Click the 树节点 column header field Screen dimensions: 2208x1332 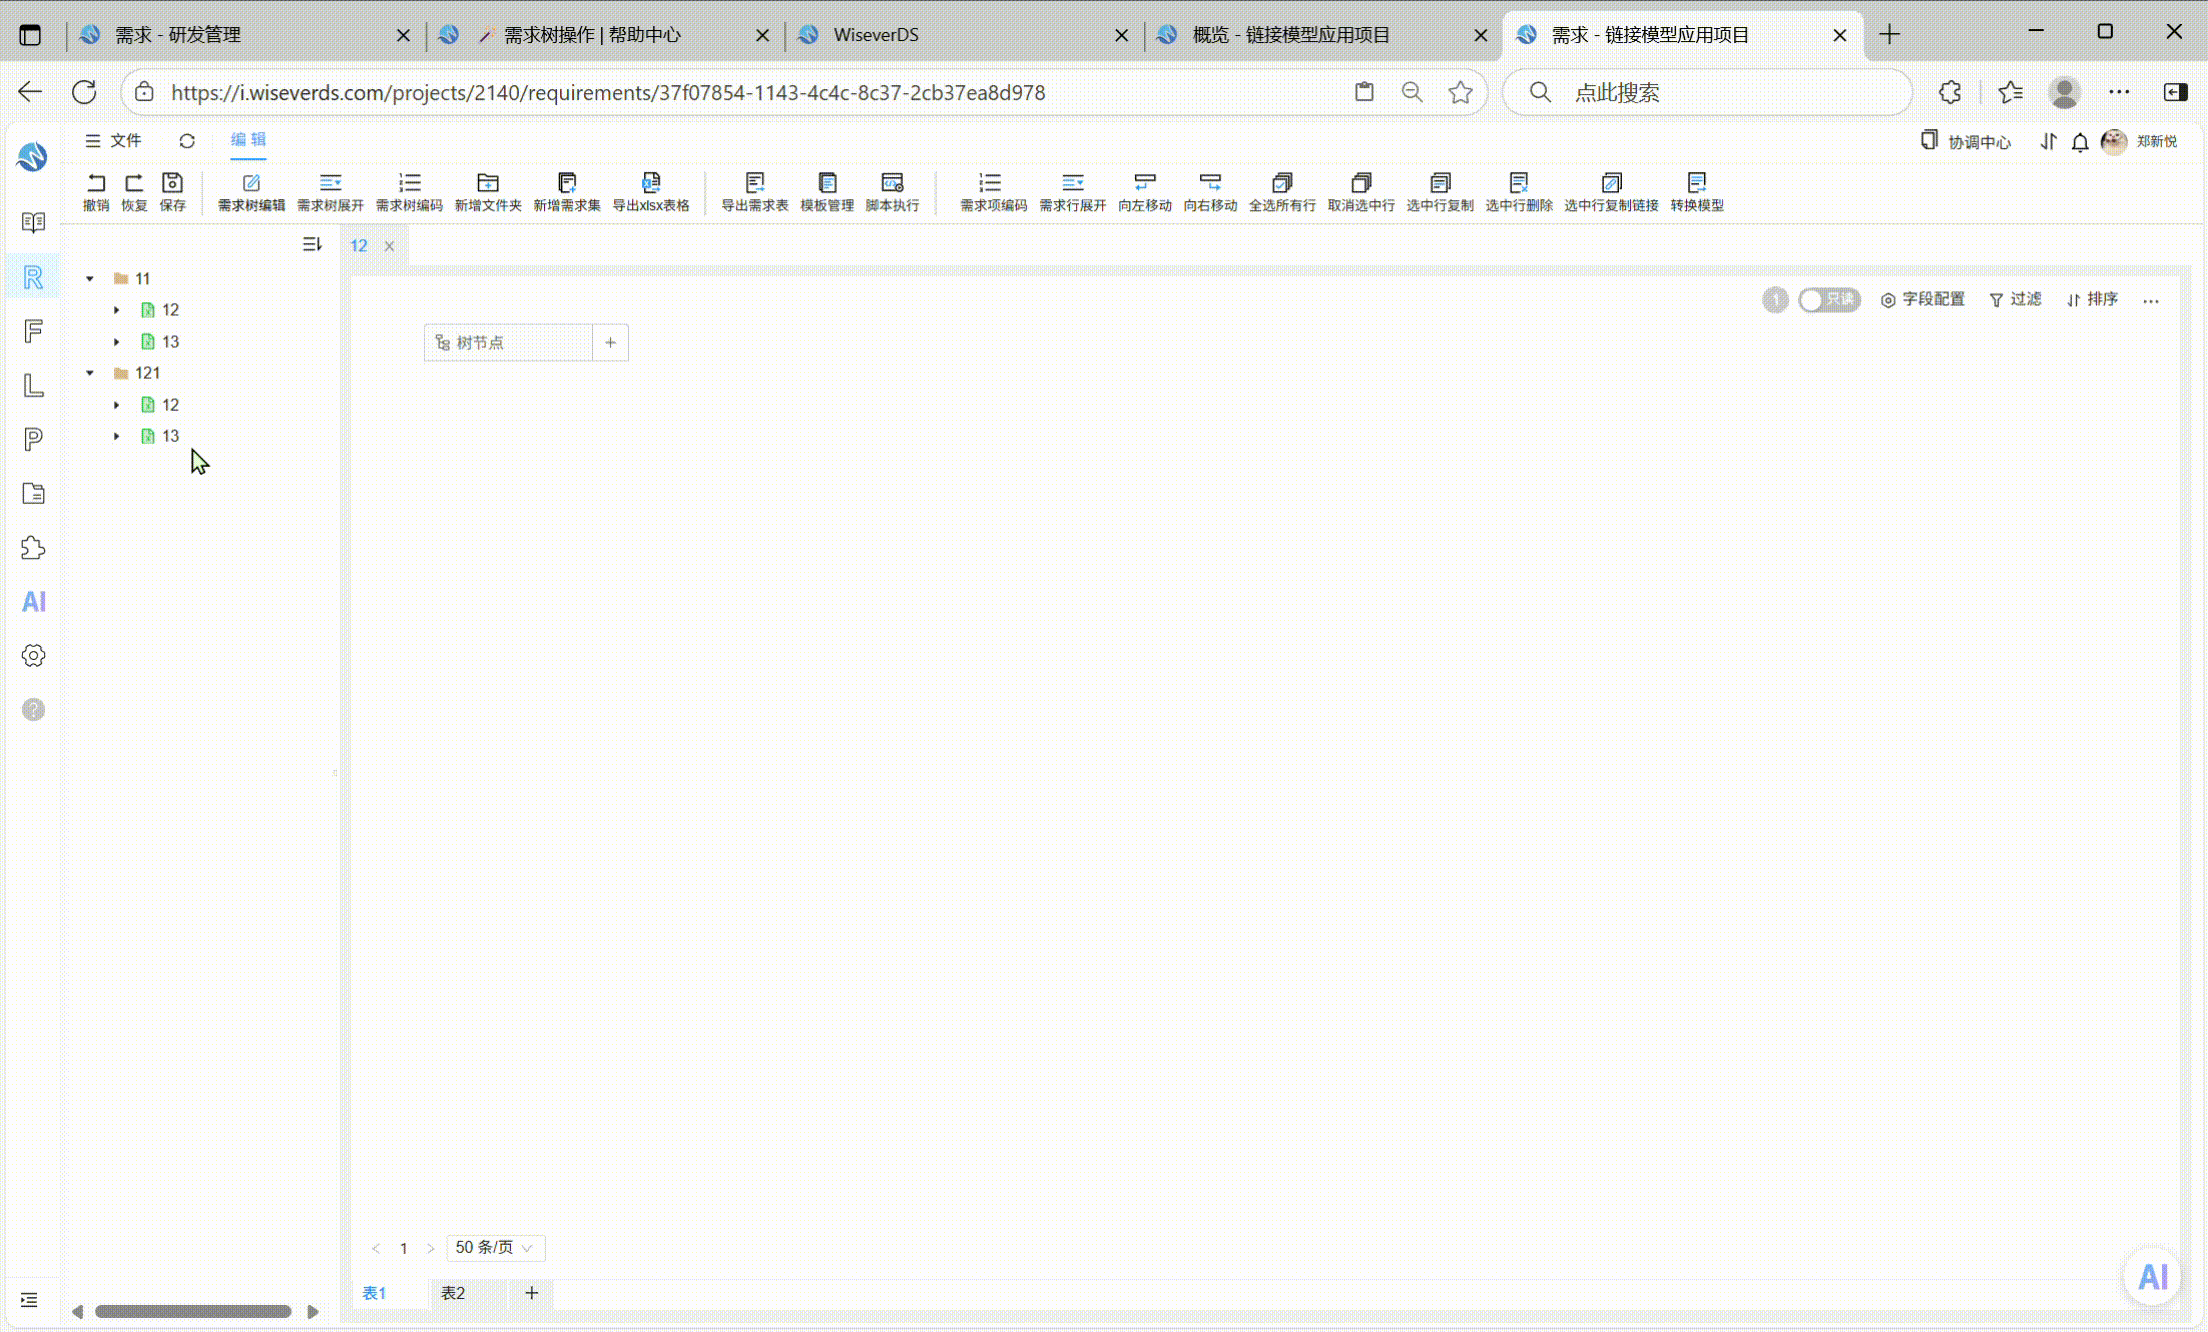(508, 343)
